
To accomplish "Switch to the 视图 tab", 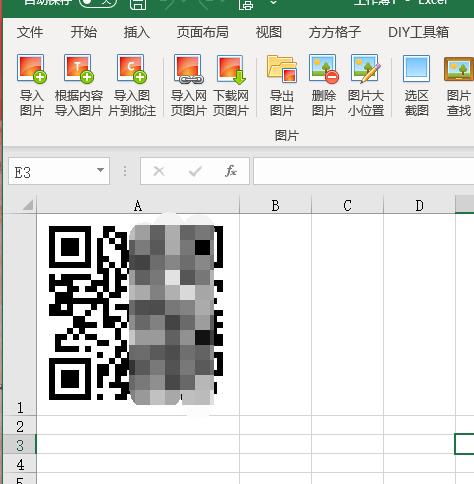I will coord(269,32).
